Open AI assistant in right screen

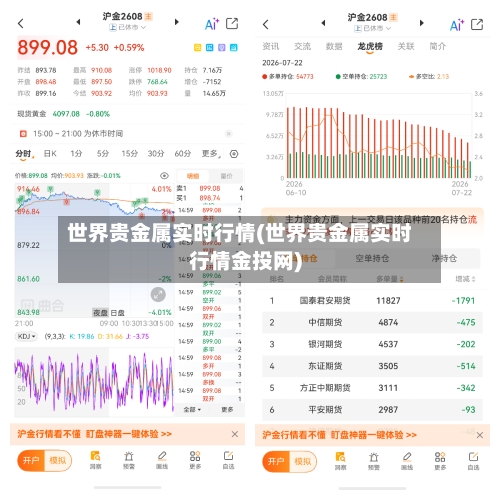click(x=457, y=25)
